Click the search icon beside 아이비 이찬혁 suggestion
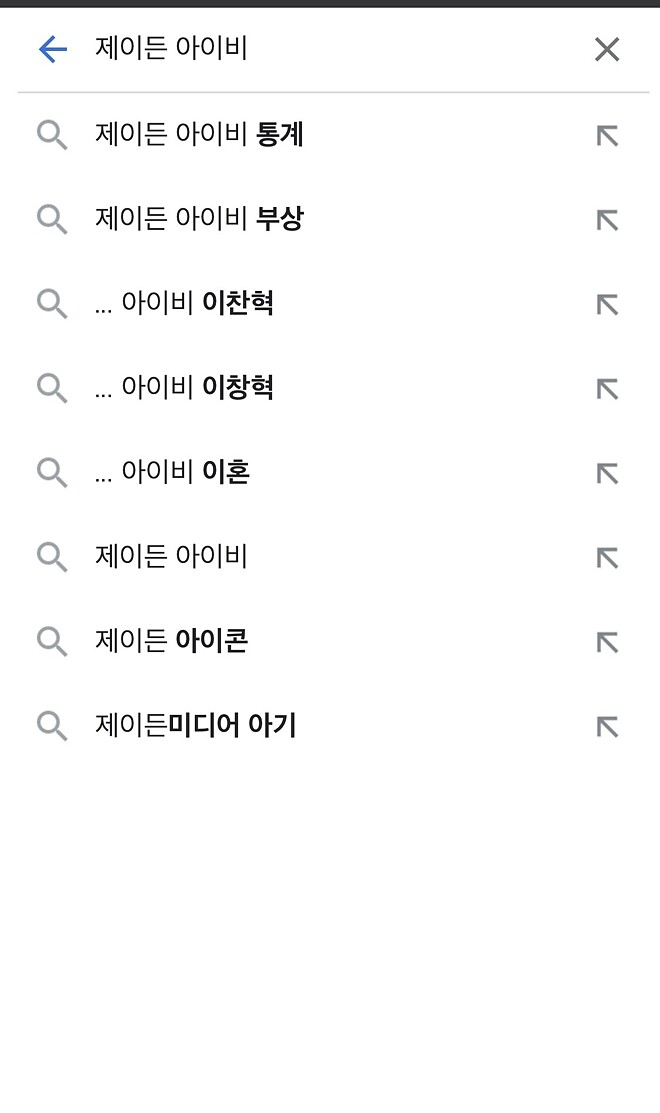The height and width of the screenshot is (1113, 660). pos(52,304)
